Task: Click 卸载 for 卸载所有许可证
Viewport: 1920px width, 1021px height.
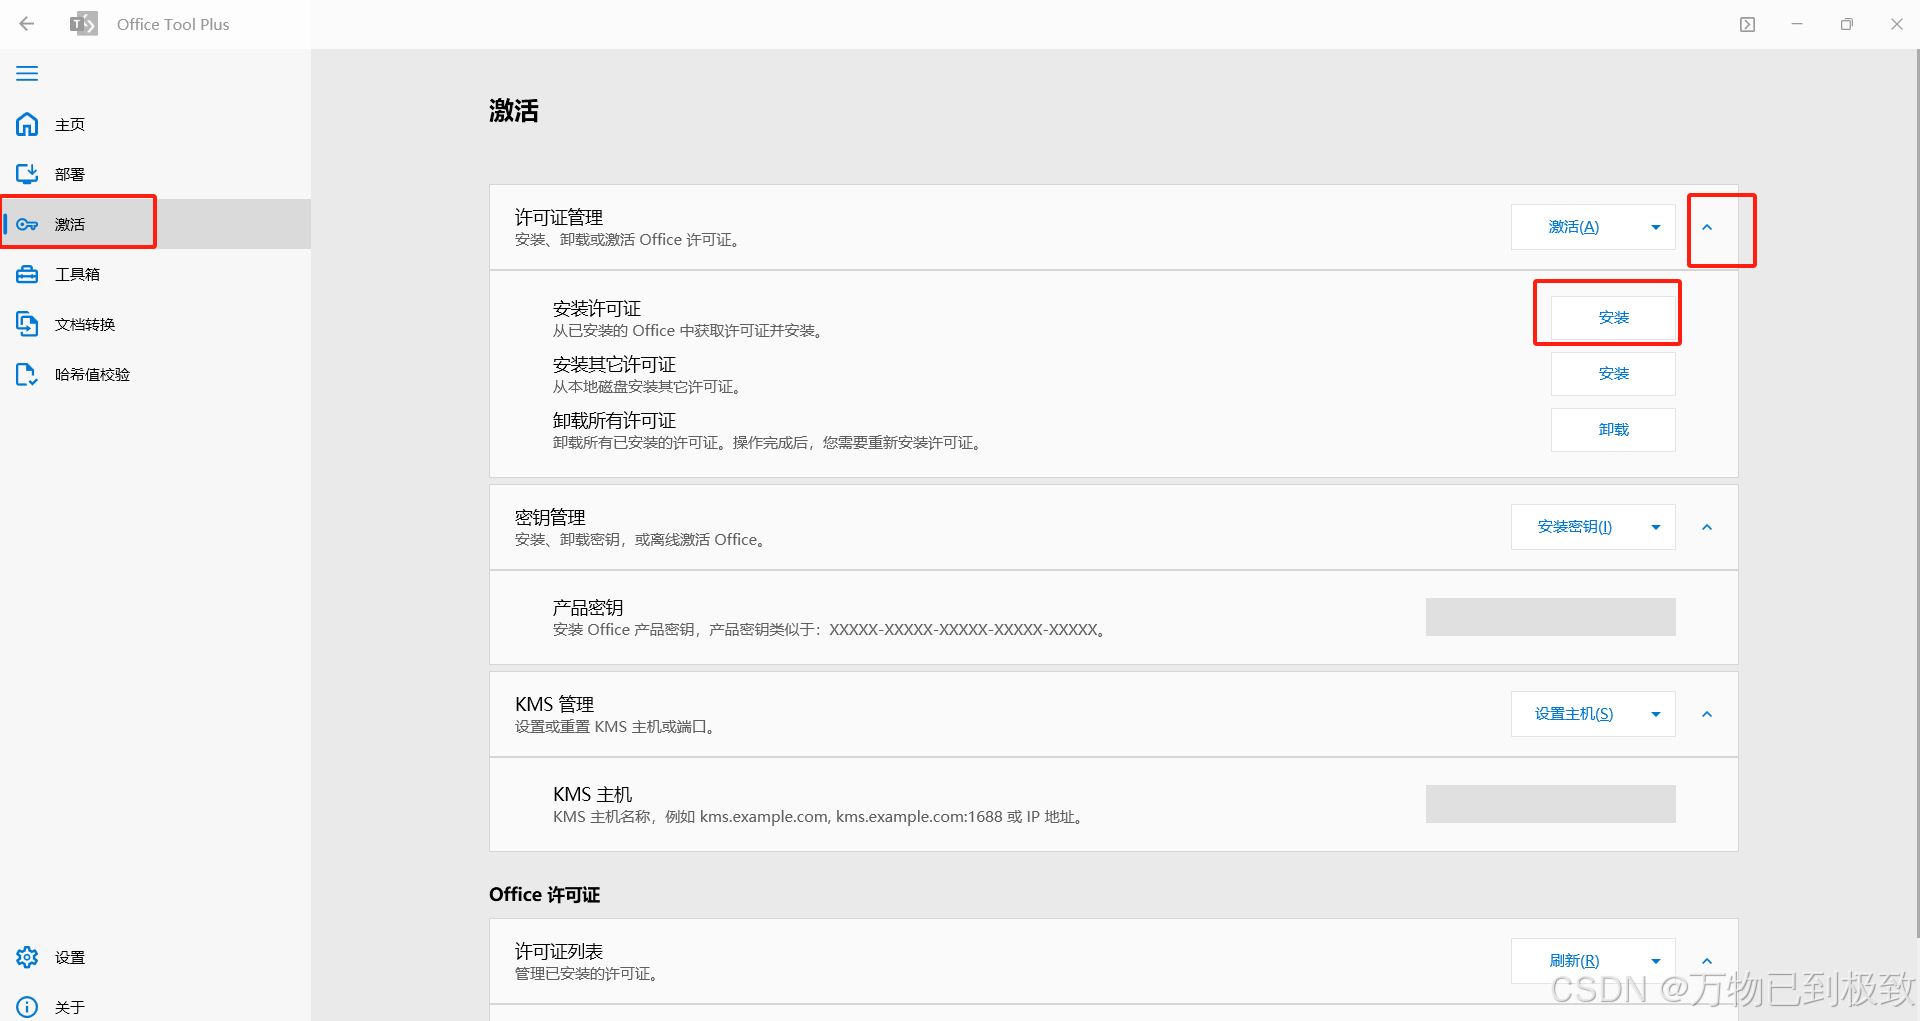Action: point(1613,429)
